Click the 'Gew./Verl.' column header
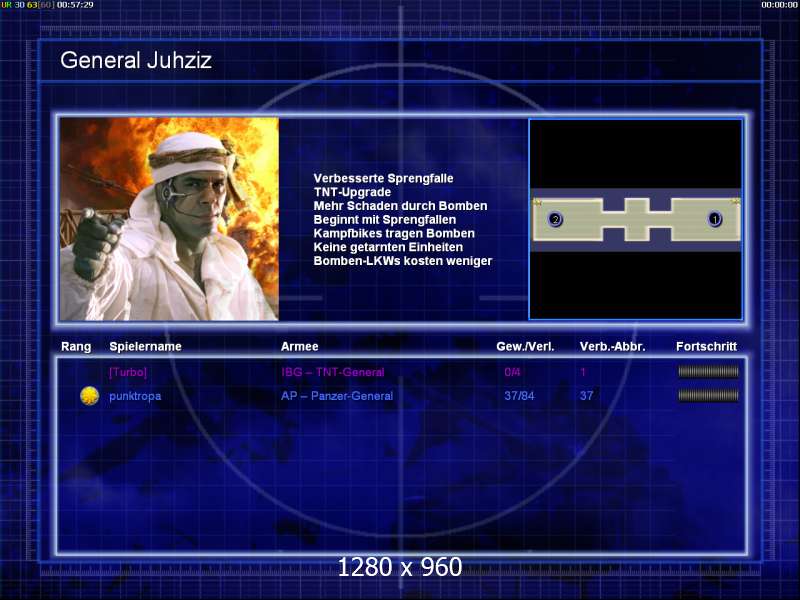This screenshot has width=800, height=600. (x=525, y=346)
